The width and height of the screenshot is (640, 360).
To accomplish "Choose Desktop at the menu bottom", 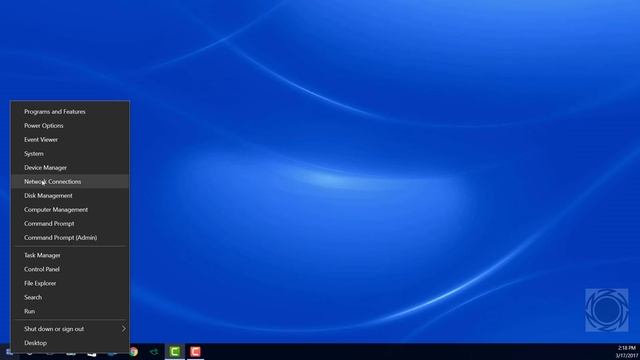I will 70,343.
